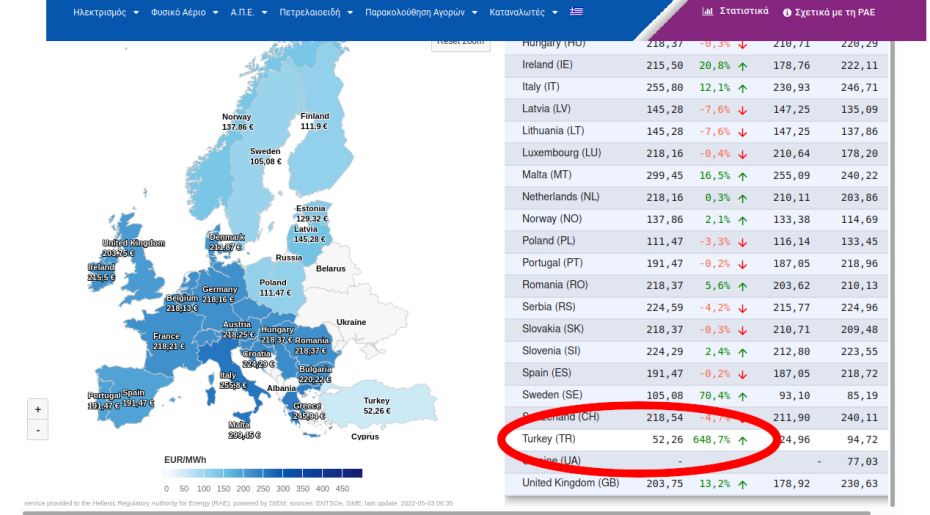Click Turkey change value 648,7%

click(711, 440)
